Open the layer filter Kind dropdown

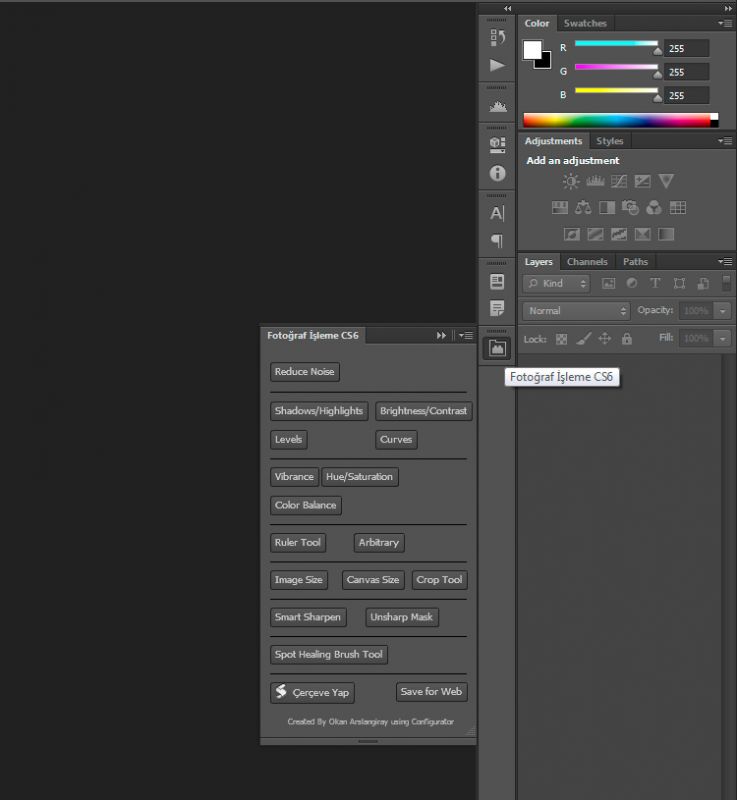click(x=558, y=284)
